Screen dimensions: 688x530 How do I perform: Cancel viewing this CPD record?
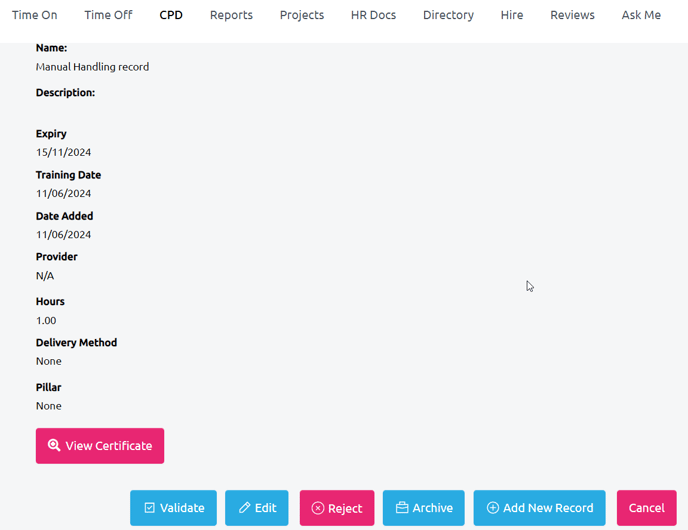(646, 508)
